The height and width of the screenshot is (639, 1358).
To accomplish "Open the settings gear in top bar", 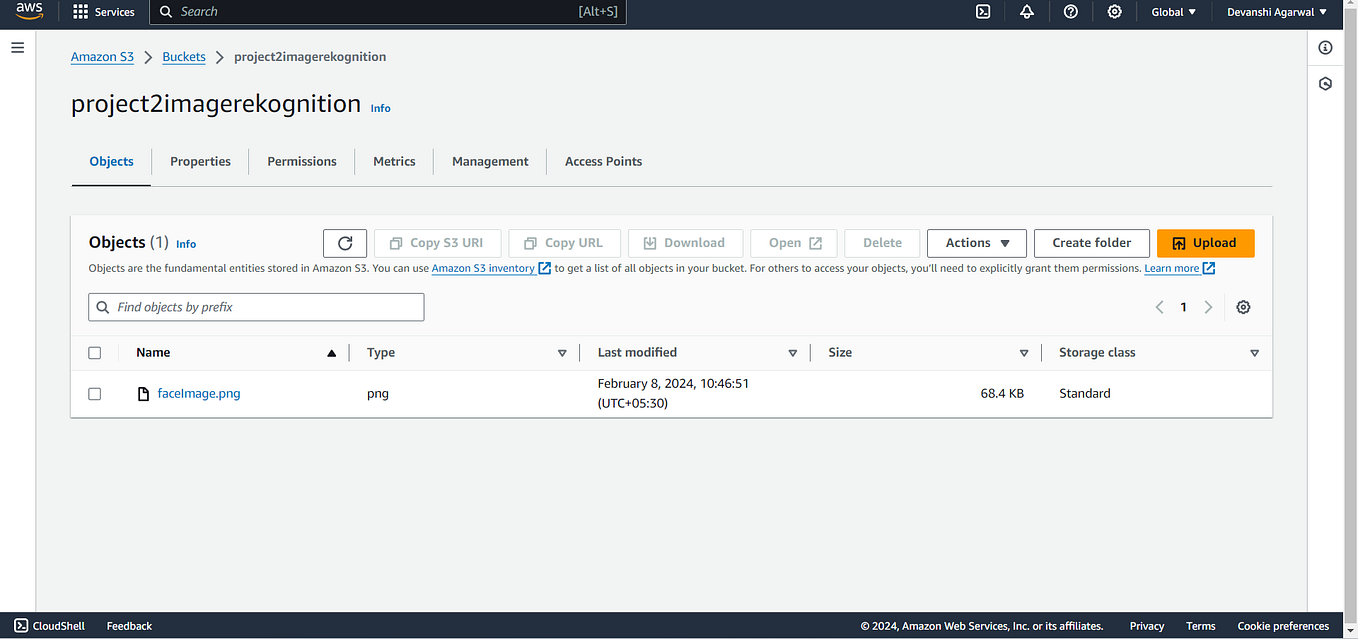I will tap(1115, 12).
